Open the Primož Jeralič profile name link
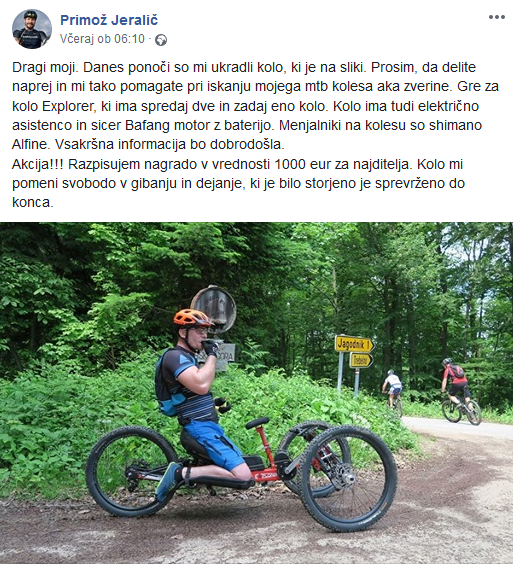Screen dimensions: 513x564 (x=109, y=20)
